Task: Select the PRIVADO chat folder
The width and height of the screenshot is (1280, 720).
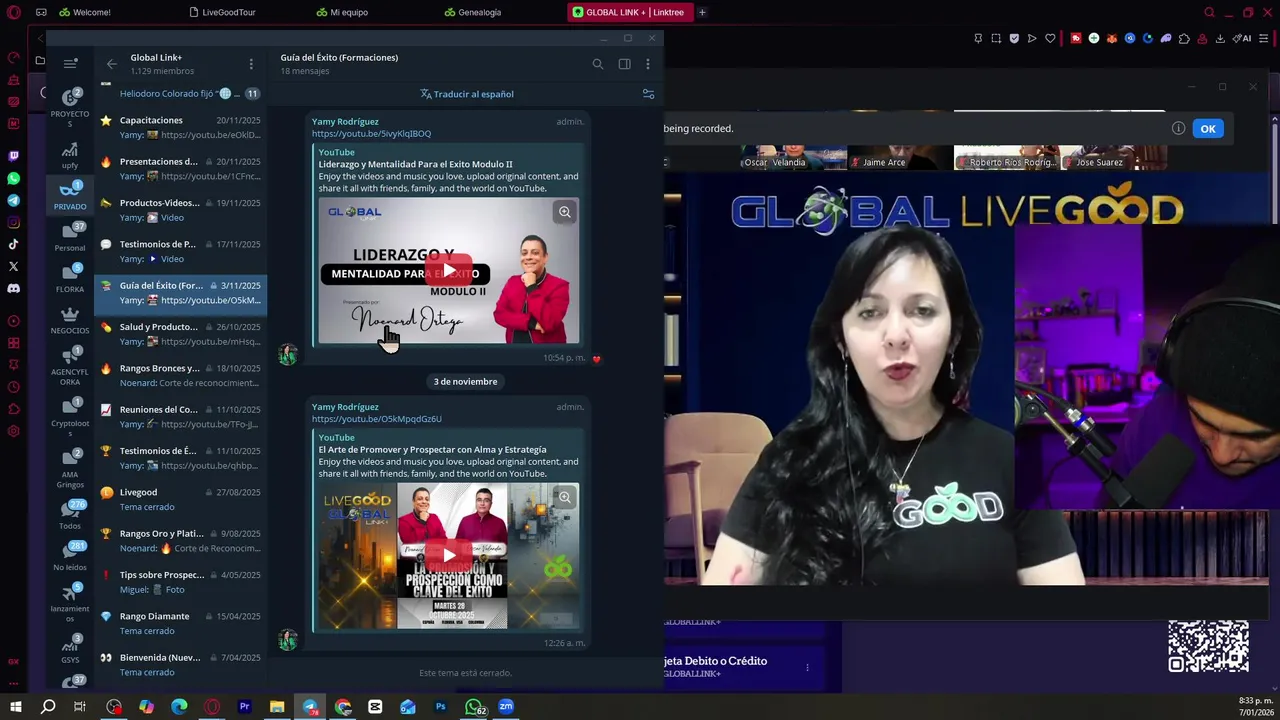Action: pyautogui.click(x=70, y=196)
